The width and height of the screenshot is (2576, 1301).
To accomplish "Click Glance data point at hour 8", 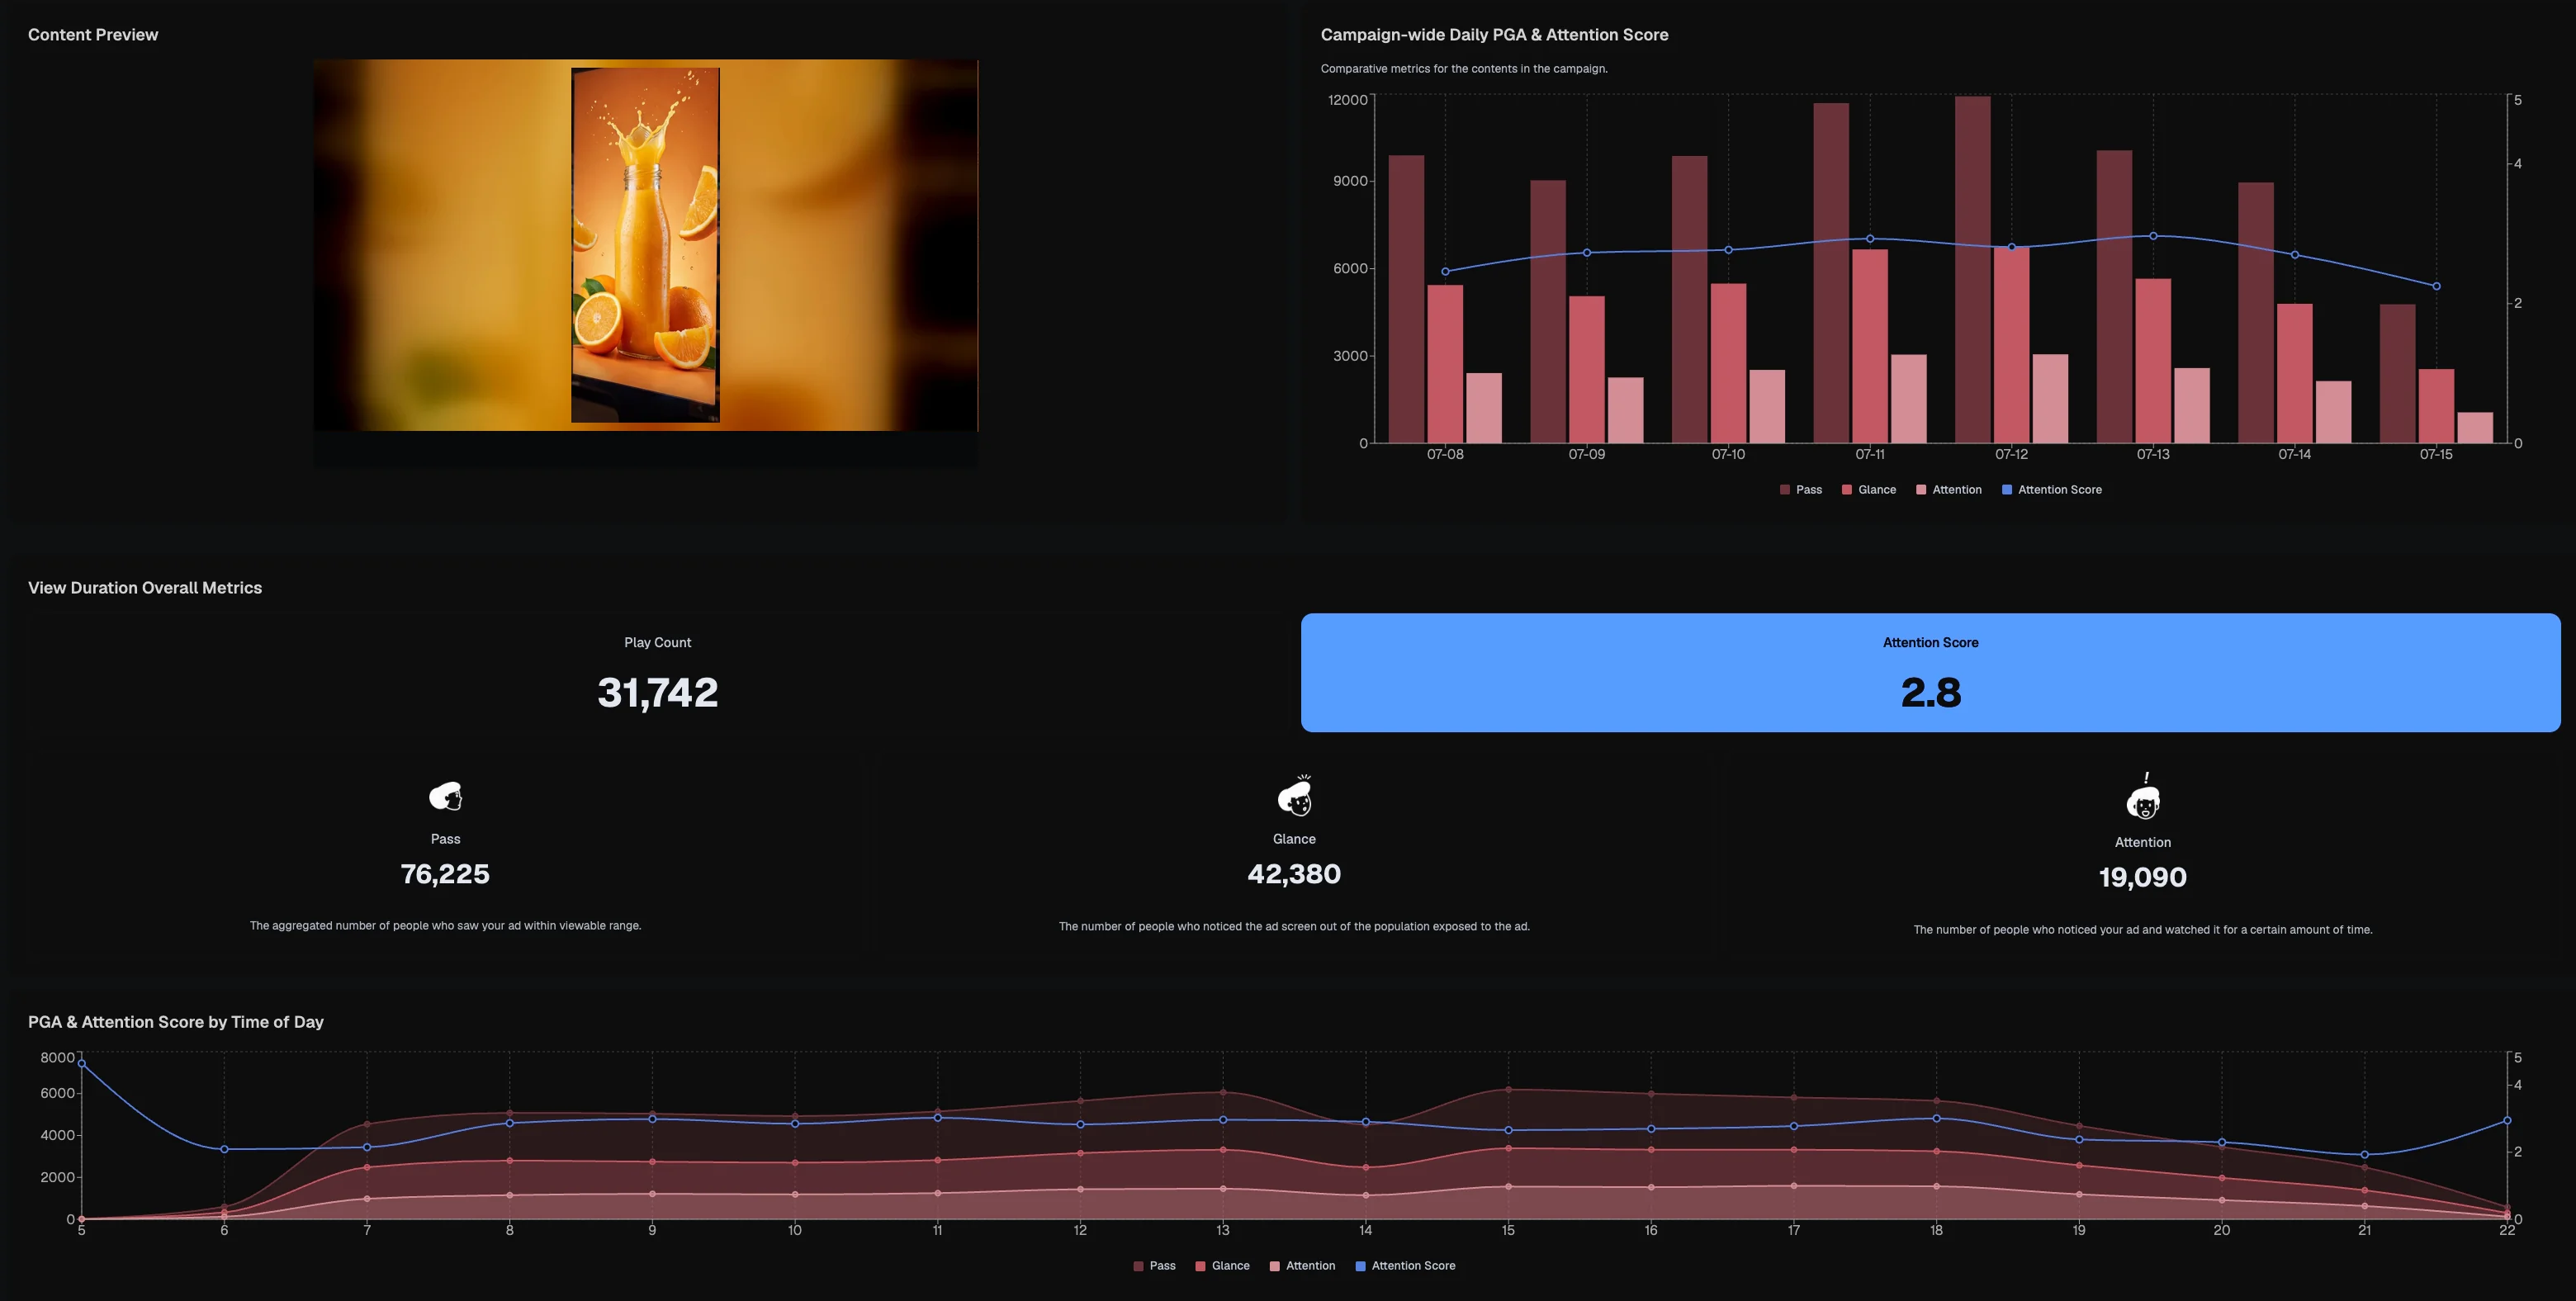I will pyautogui.click(x=510, y=1161).
